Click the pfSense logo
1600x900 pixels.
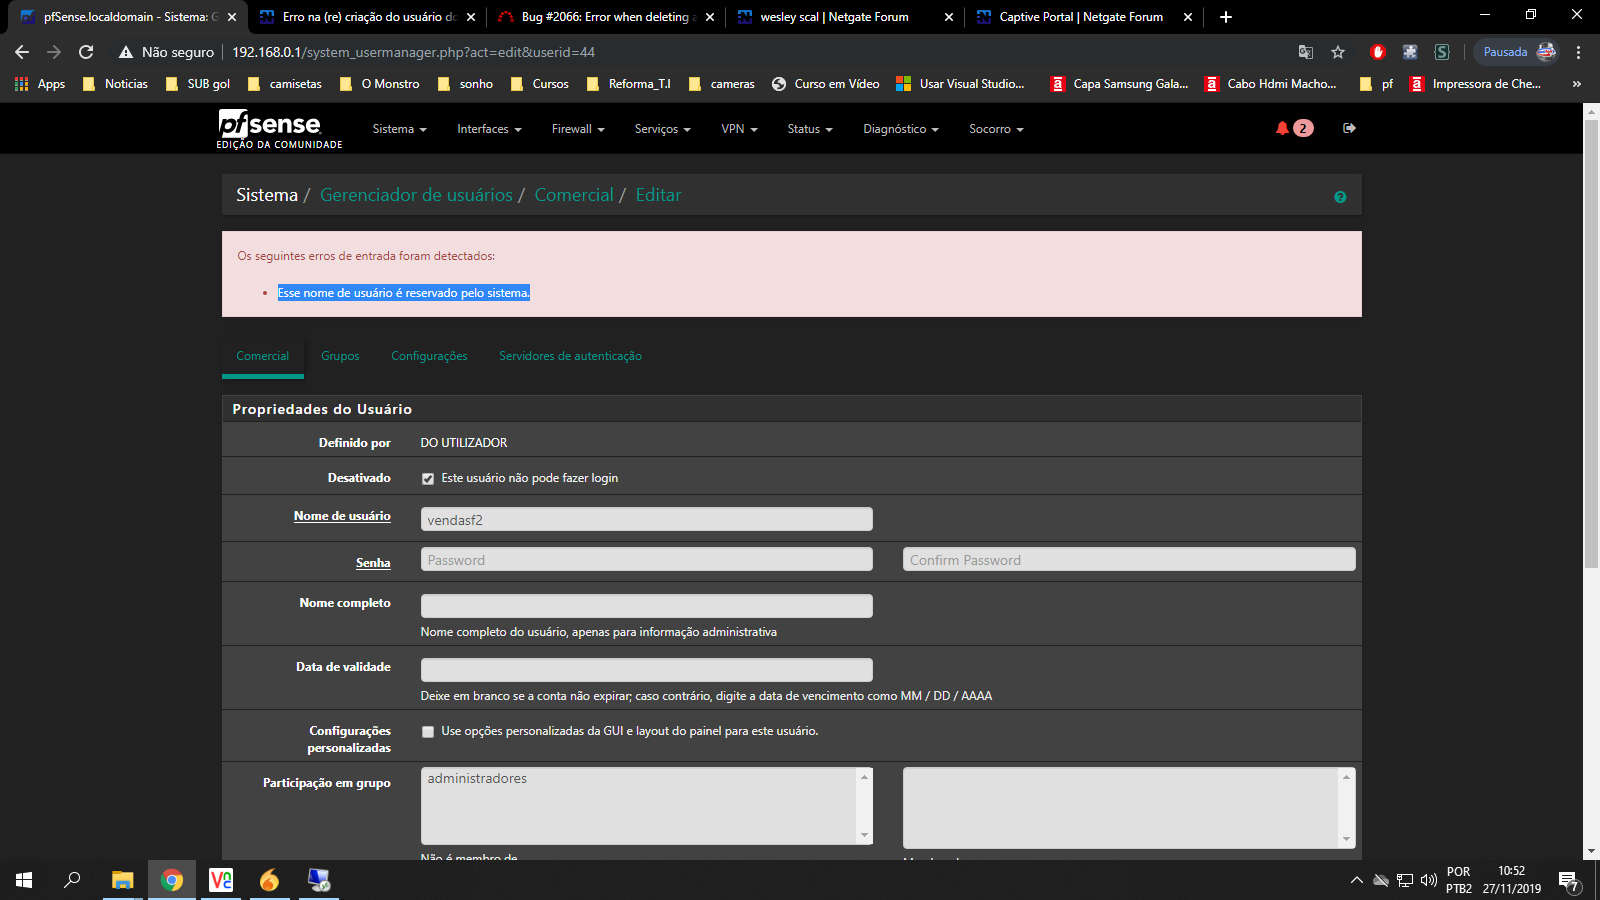[x=279, y=129]
